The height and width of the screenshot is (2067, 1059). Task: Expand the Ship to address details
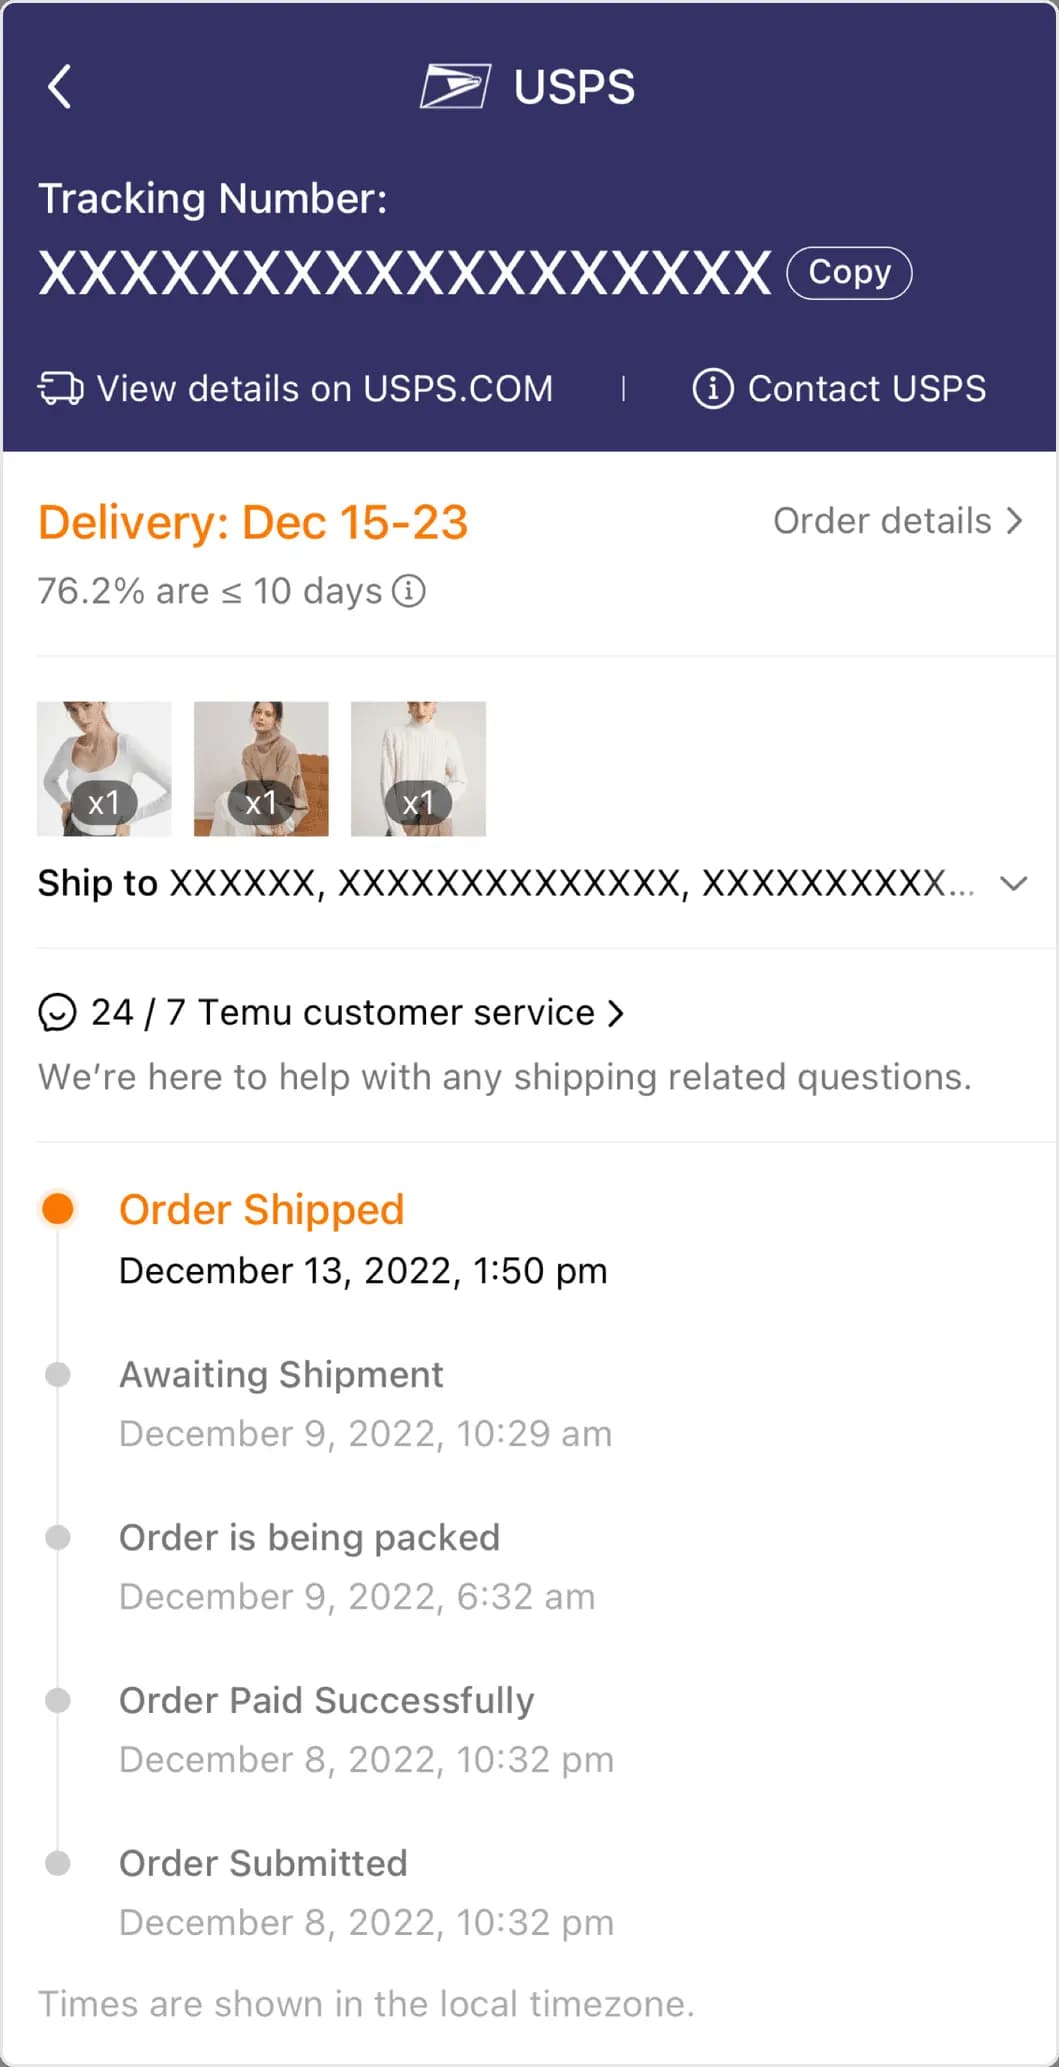coord(1014,883)
